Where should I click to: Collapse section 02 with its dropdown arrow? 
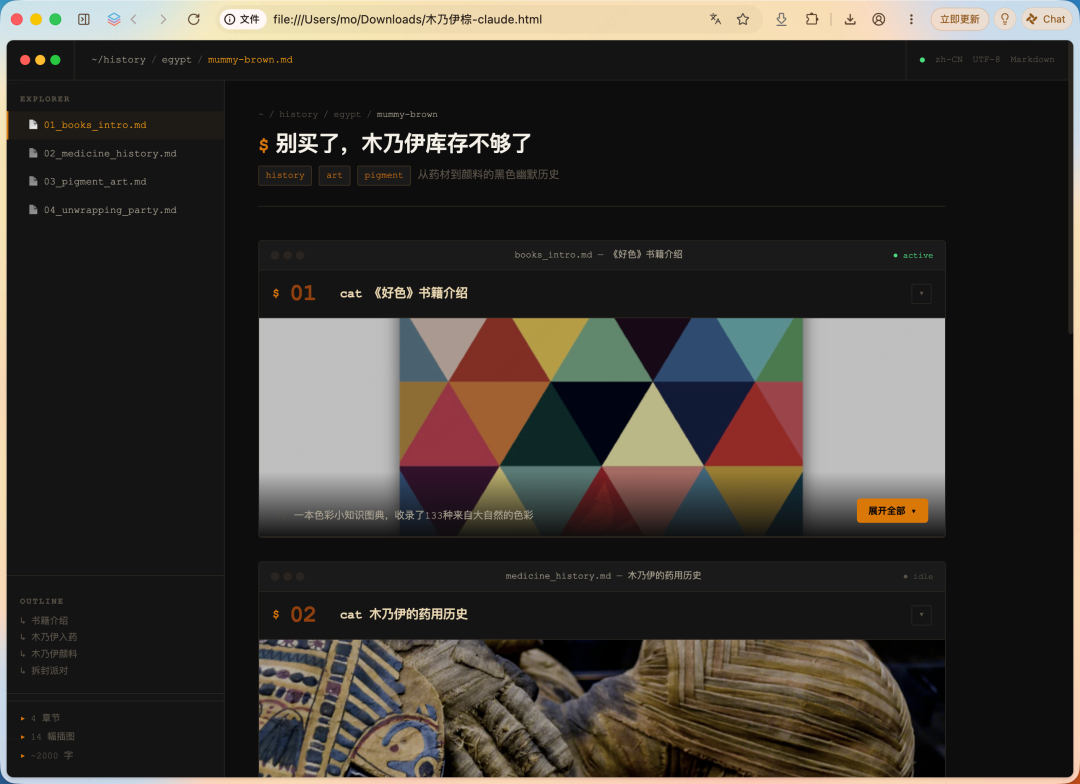pyautogui.click(x=921, y=615)
